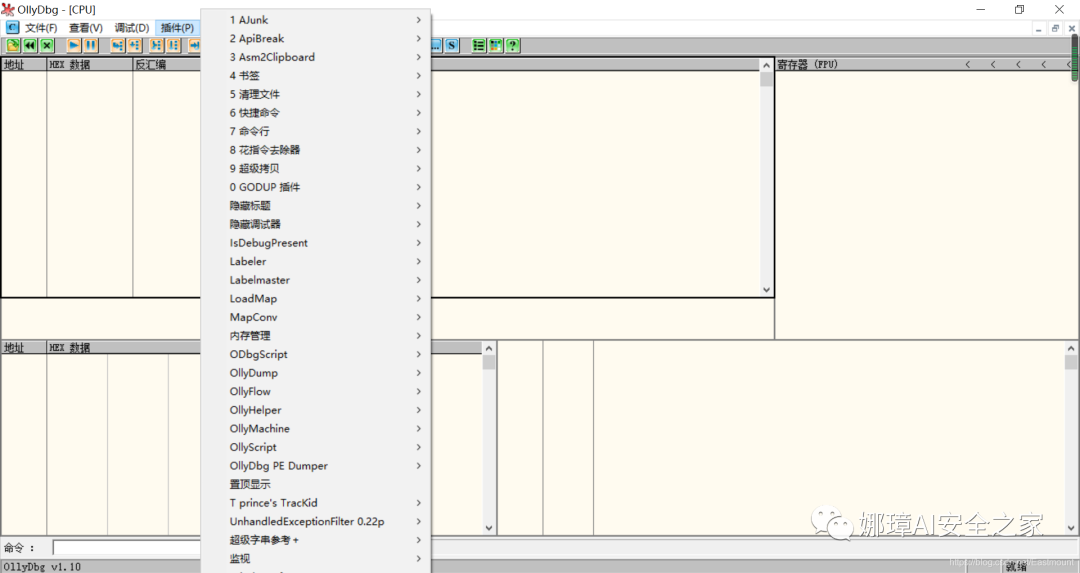The width and height of the screenshot is (1080, 573).
Task: Open the Source window S icon
Action: pos(452,45)
